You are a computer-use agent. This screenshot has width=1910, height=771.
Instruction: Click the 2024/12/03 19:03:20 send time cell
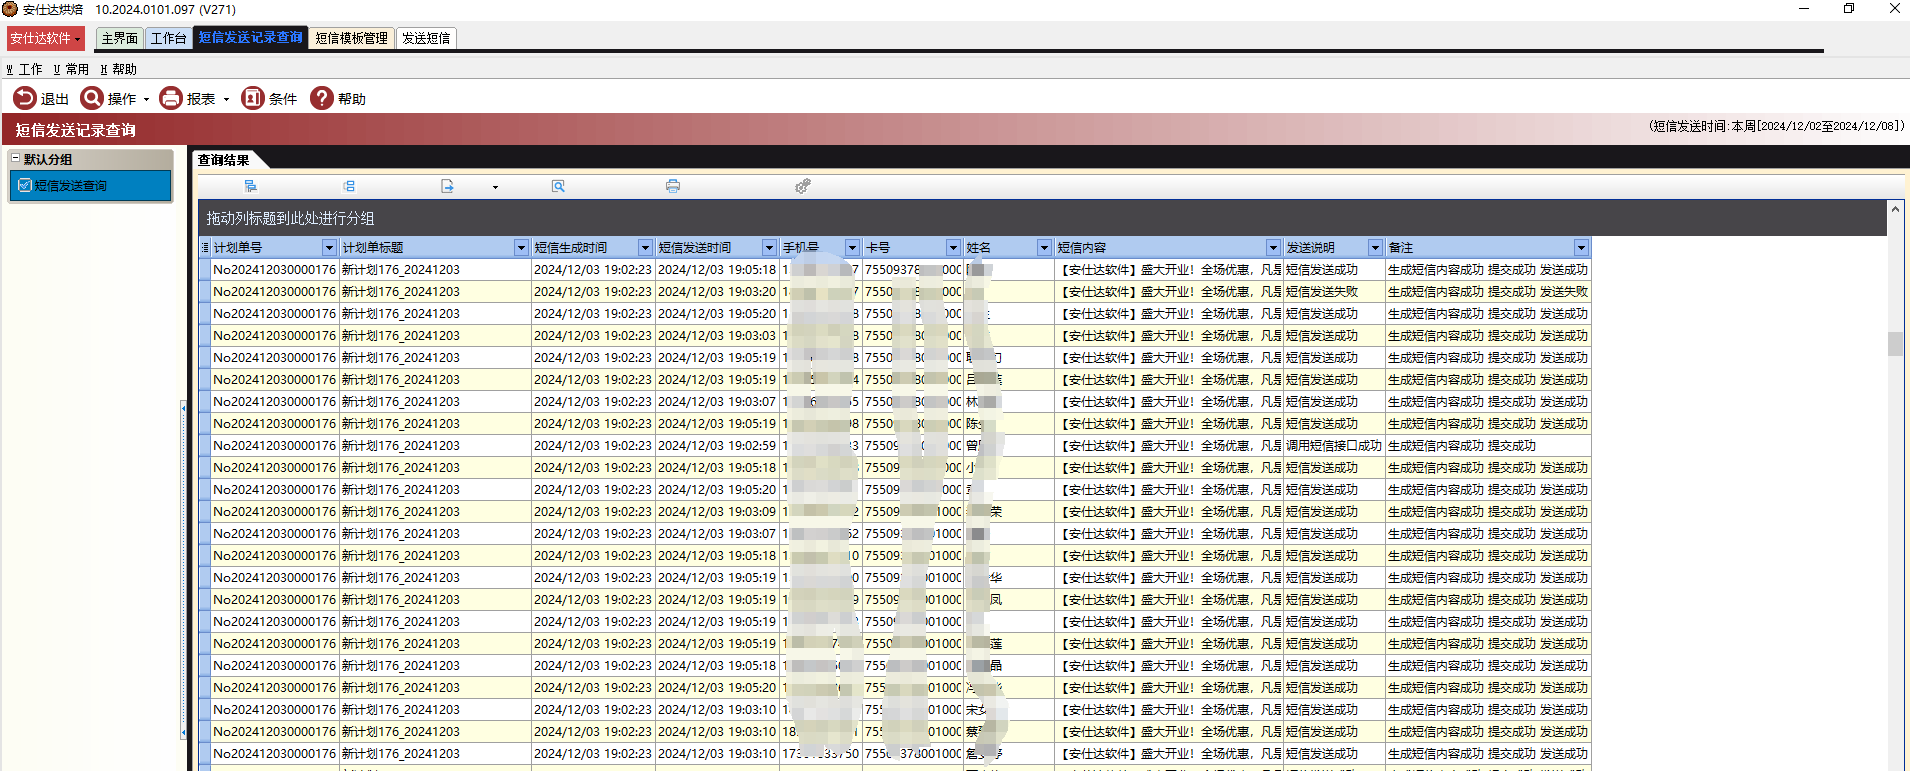click(x=717, y=292)
